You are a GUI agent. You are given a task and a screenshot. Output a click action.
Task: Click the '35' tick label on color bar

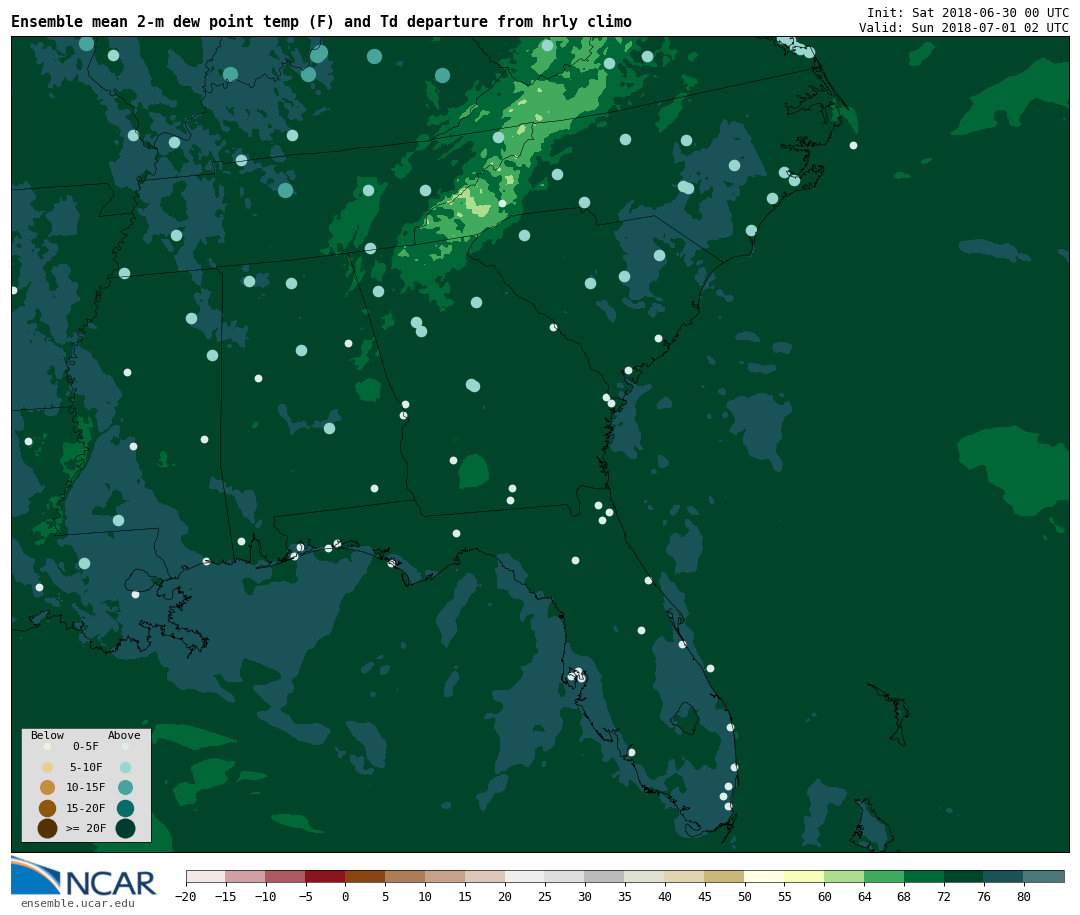pyautogui.click(x=625, y=896)
